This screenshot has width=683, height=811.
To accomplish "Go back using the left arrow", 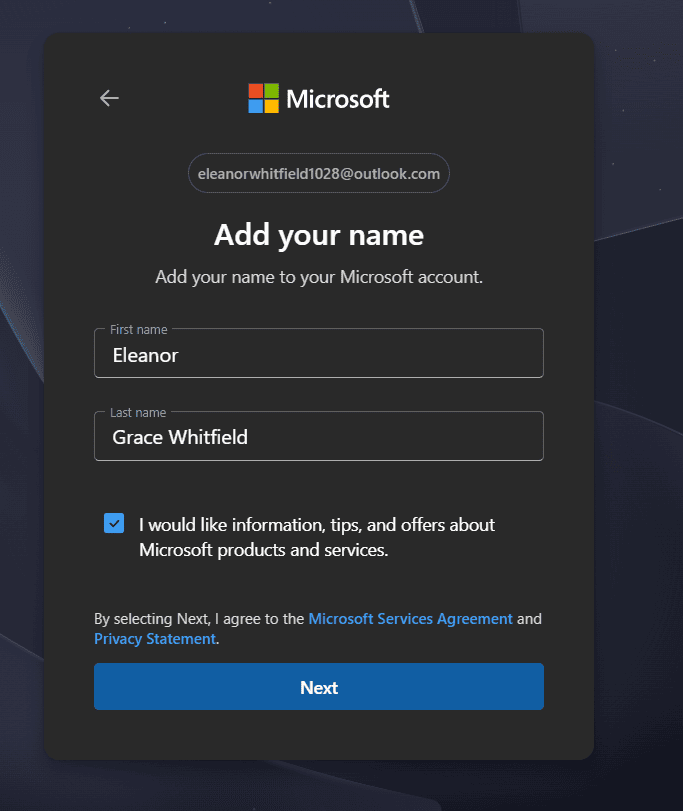I will pyautogui.click(x=109, y=98).
